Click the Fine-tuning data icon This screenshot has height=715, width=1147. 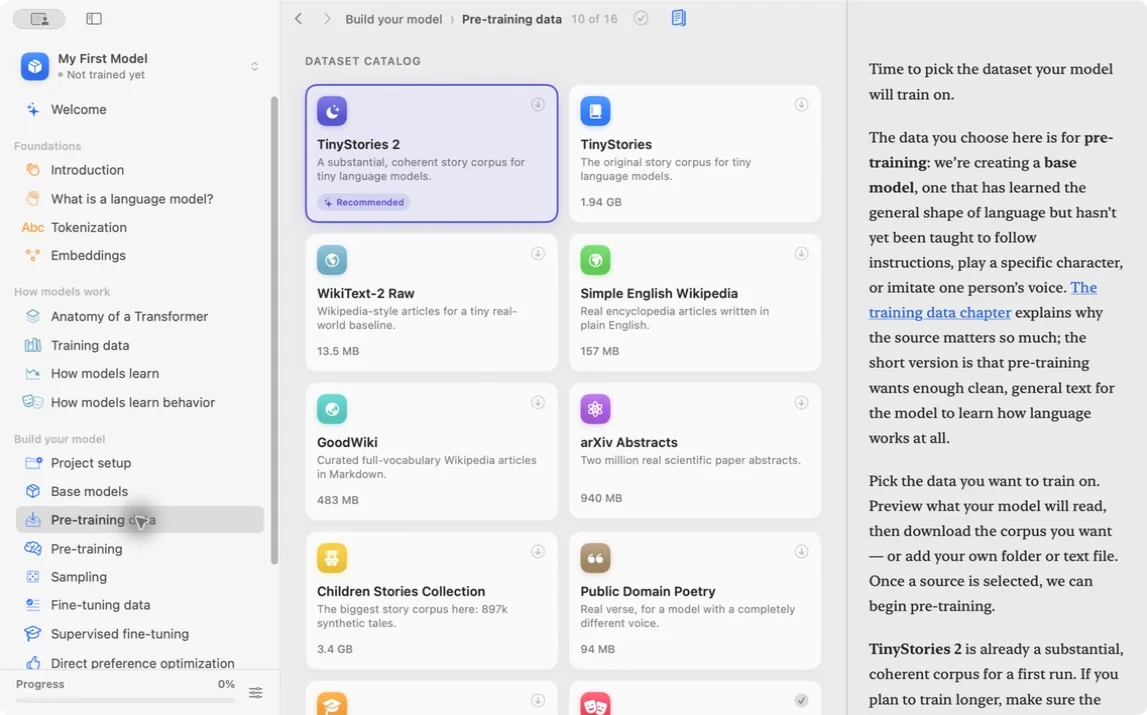(x=33, y=604)
